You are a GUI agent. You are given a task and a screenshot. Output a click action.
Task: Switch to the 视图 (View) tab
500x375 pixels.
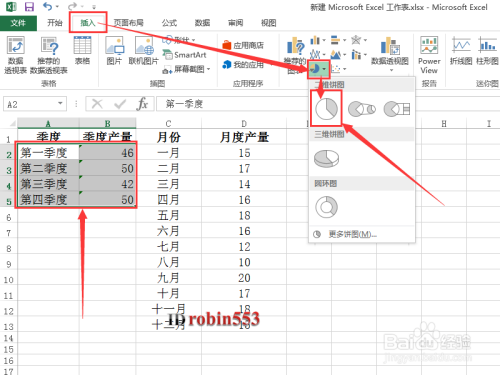click(268, 23)
